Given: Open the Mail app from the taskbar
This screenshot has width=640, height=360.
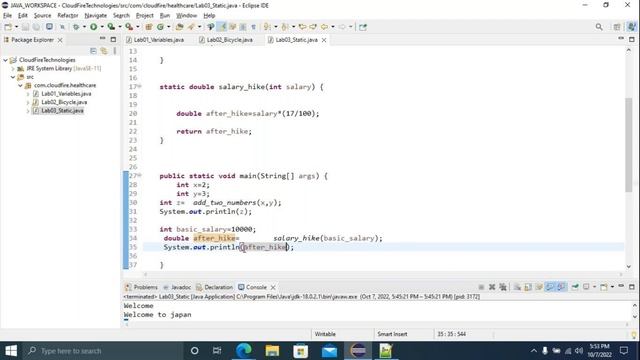Looking at the screenshot, I should point(329,351).
